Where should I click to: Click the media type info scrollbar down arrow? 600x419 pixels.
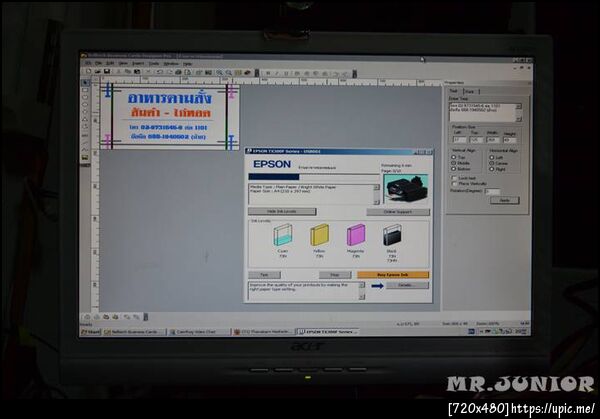[376, 202]
